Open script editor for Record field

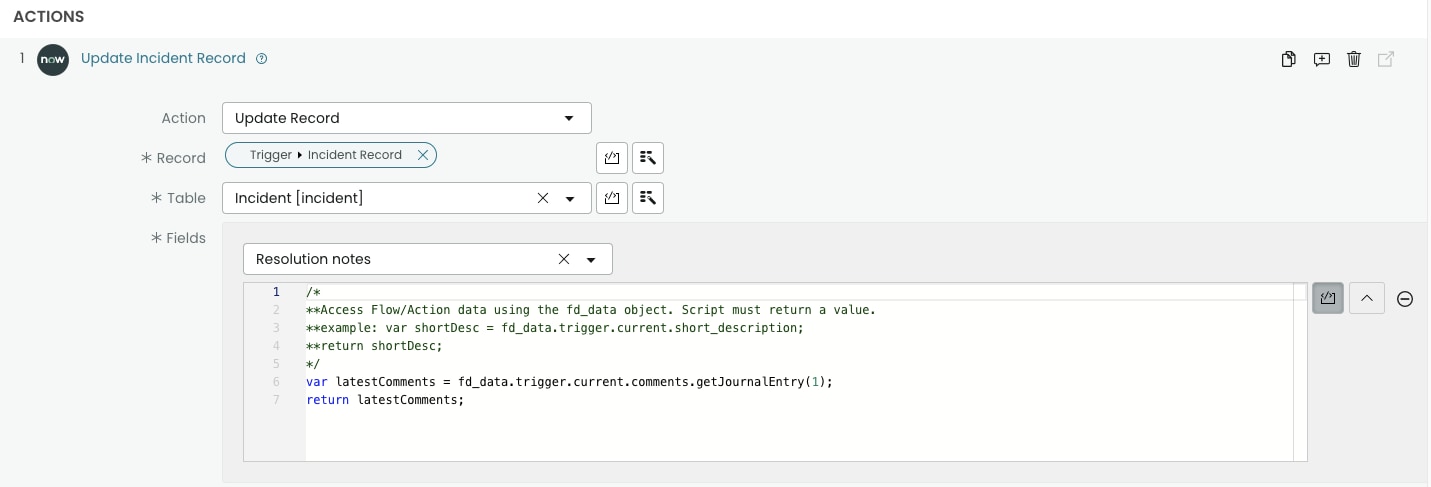[612, 158]
